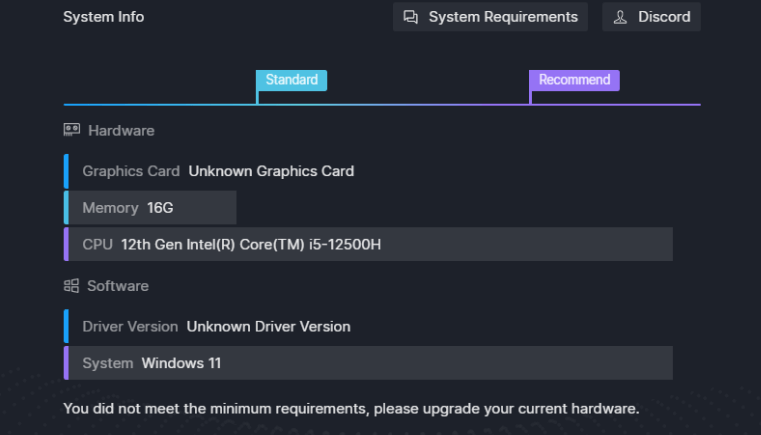This screenshot has height=435, width=761.
Task: Select the Standard marker flag
Action: 292,80
